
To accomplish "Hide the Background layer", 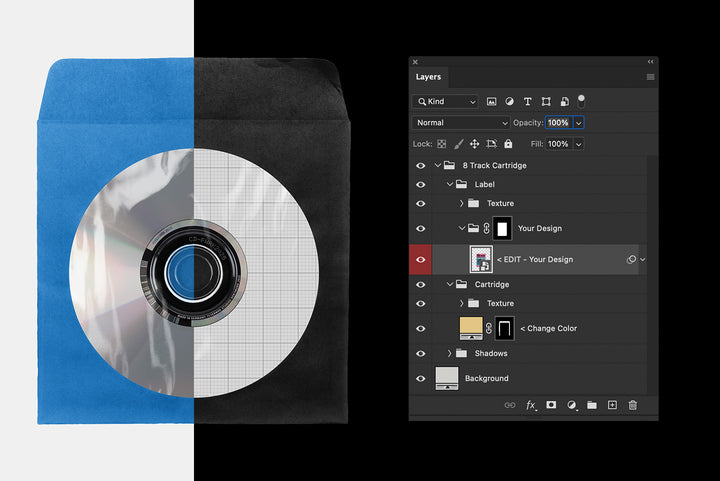I will pyautogui.click(x=421, y=378).
